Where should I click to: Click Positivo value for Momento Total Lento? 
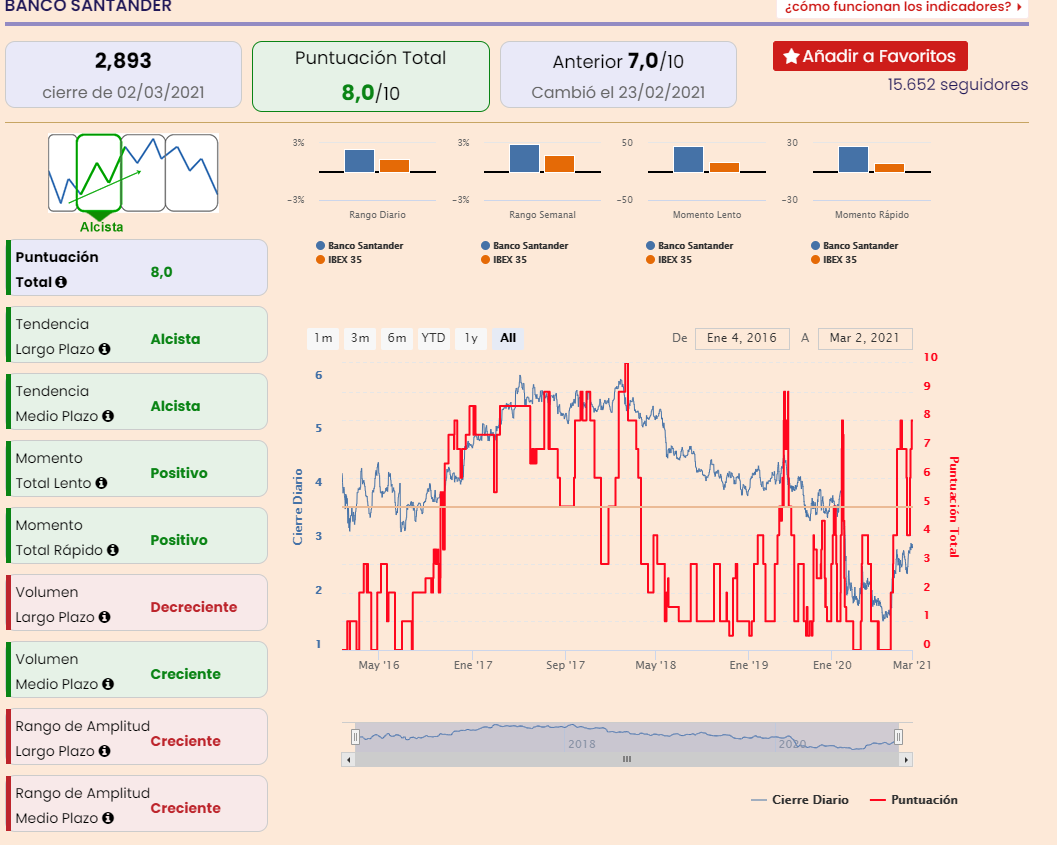[179, 473]
